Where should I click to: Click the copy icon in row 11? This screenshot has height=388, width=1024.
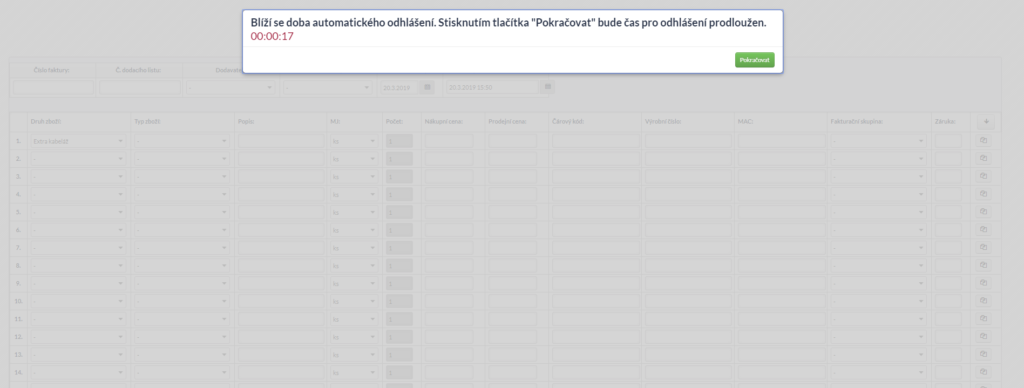click(x=983, y=319)
